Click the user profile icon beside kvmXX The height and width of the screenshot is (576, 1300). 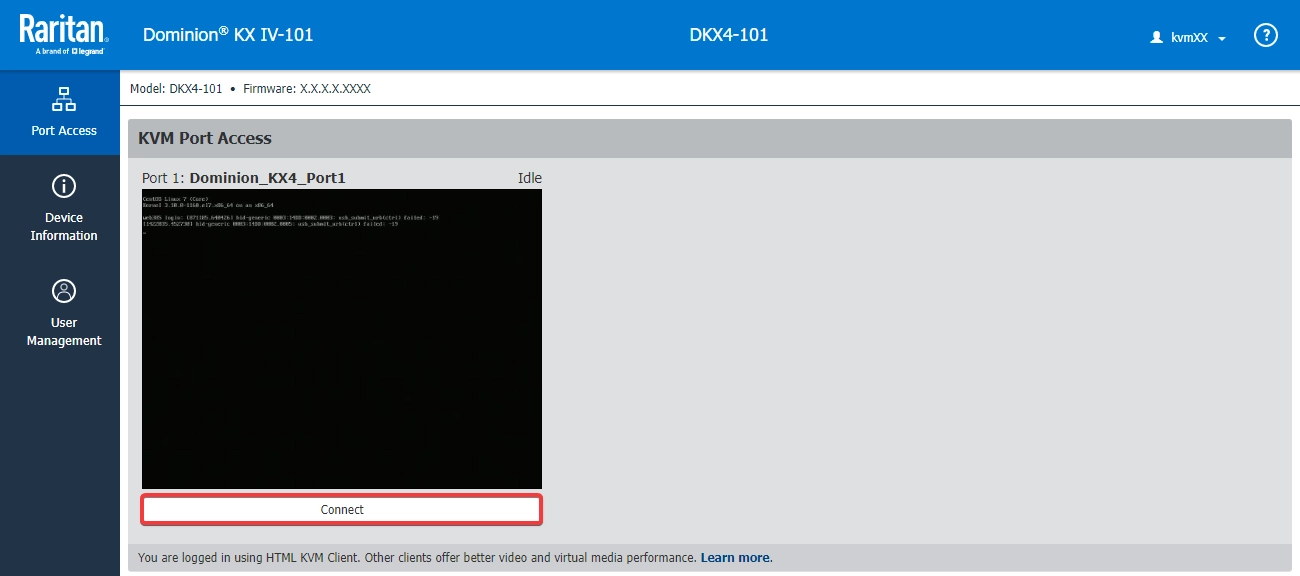click(1157, 37)
